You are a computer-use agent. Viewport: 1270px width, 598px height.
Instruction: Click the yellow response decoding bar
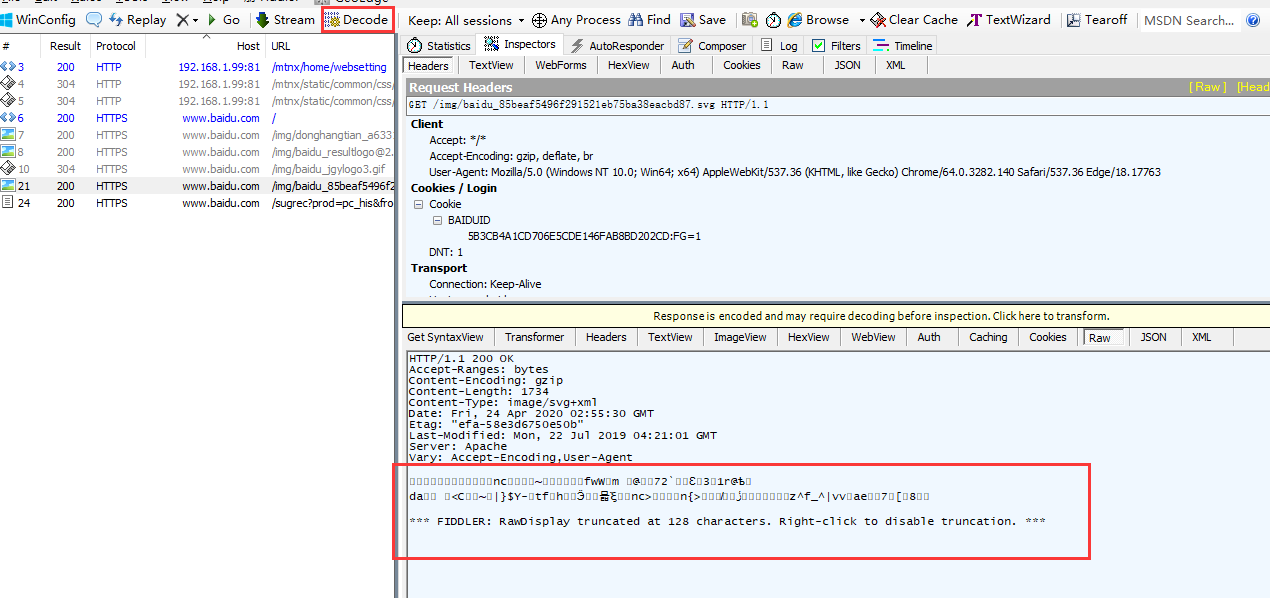click(x=835, y=316)
